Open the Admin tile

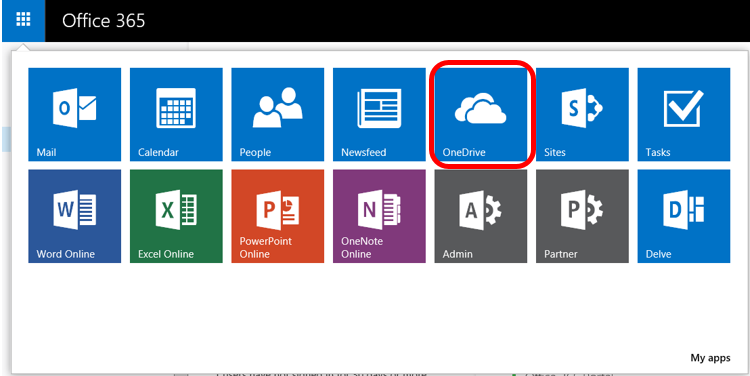481,216
